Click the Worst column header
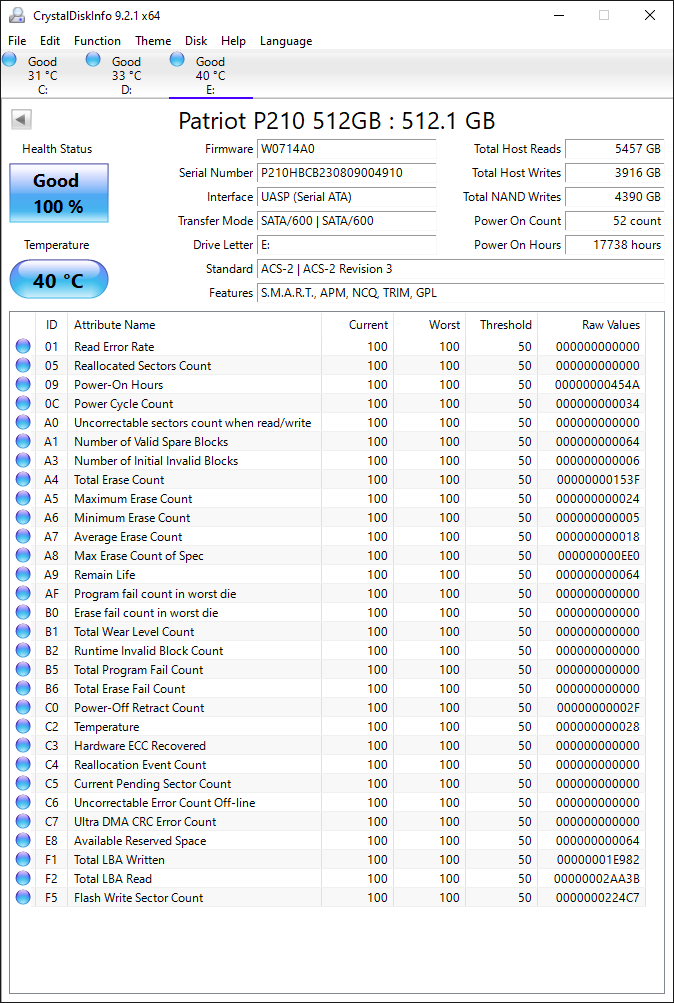Viewport: 674px width, 1003px height. tap(430, 325)
